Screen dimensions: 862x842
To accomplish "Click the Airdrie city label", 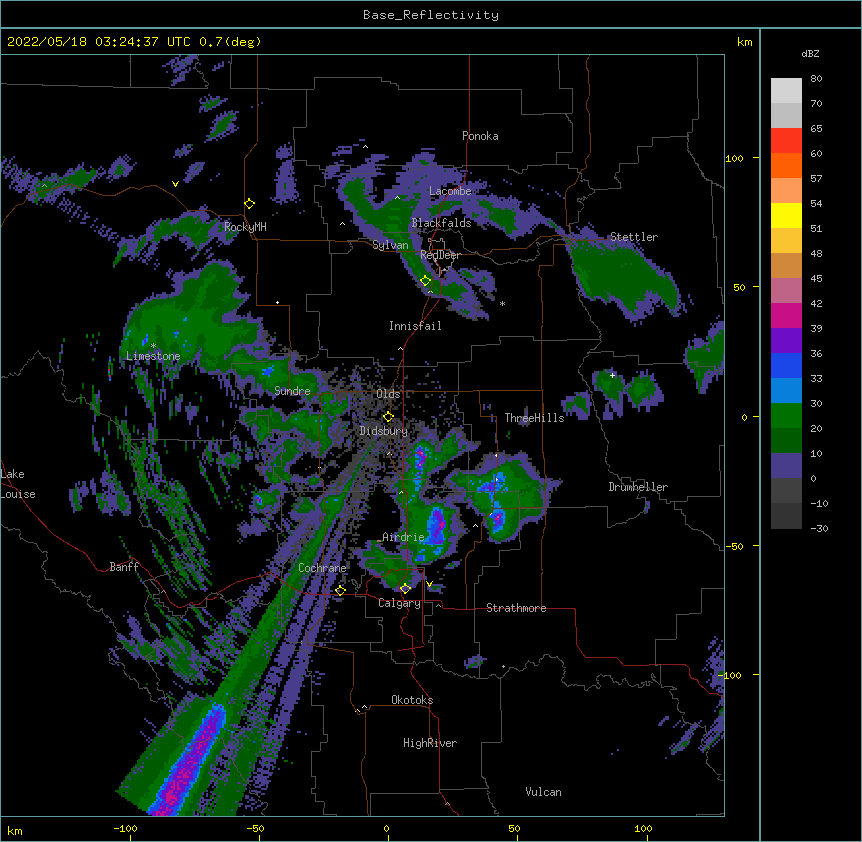I will (403, 537).
